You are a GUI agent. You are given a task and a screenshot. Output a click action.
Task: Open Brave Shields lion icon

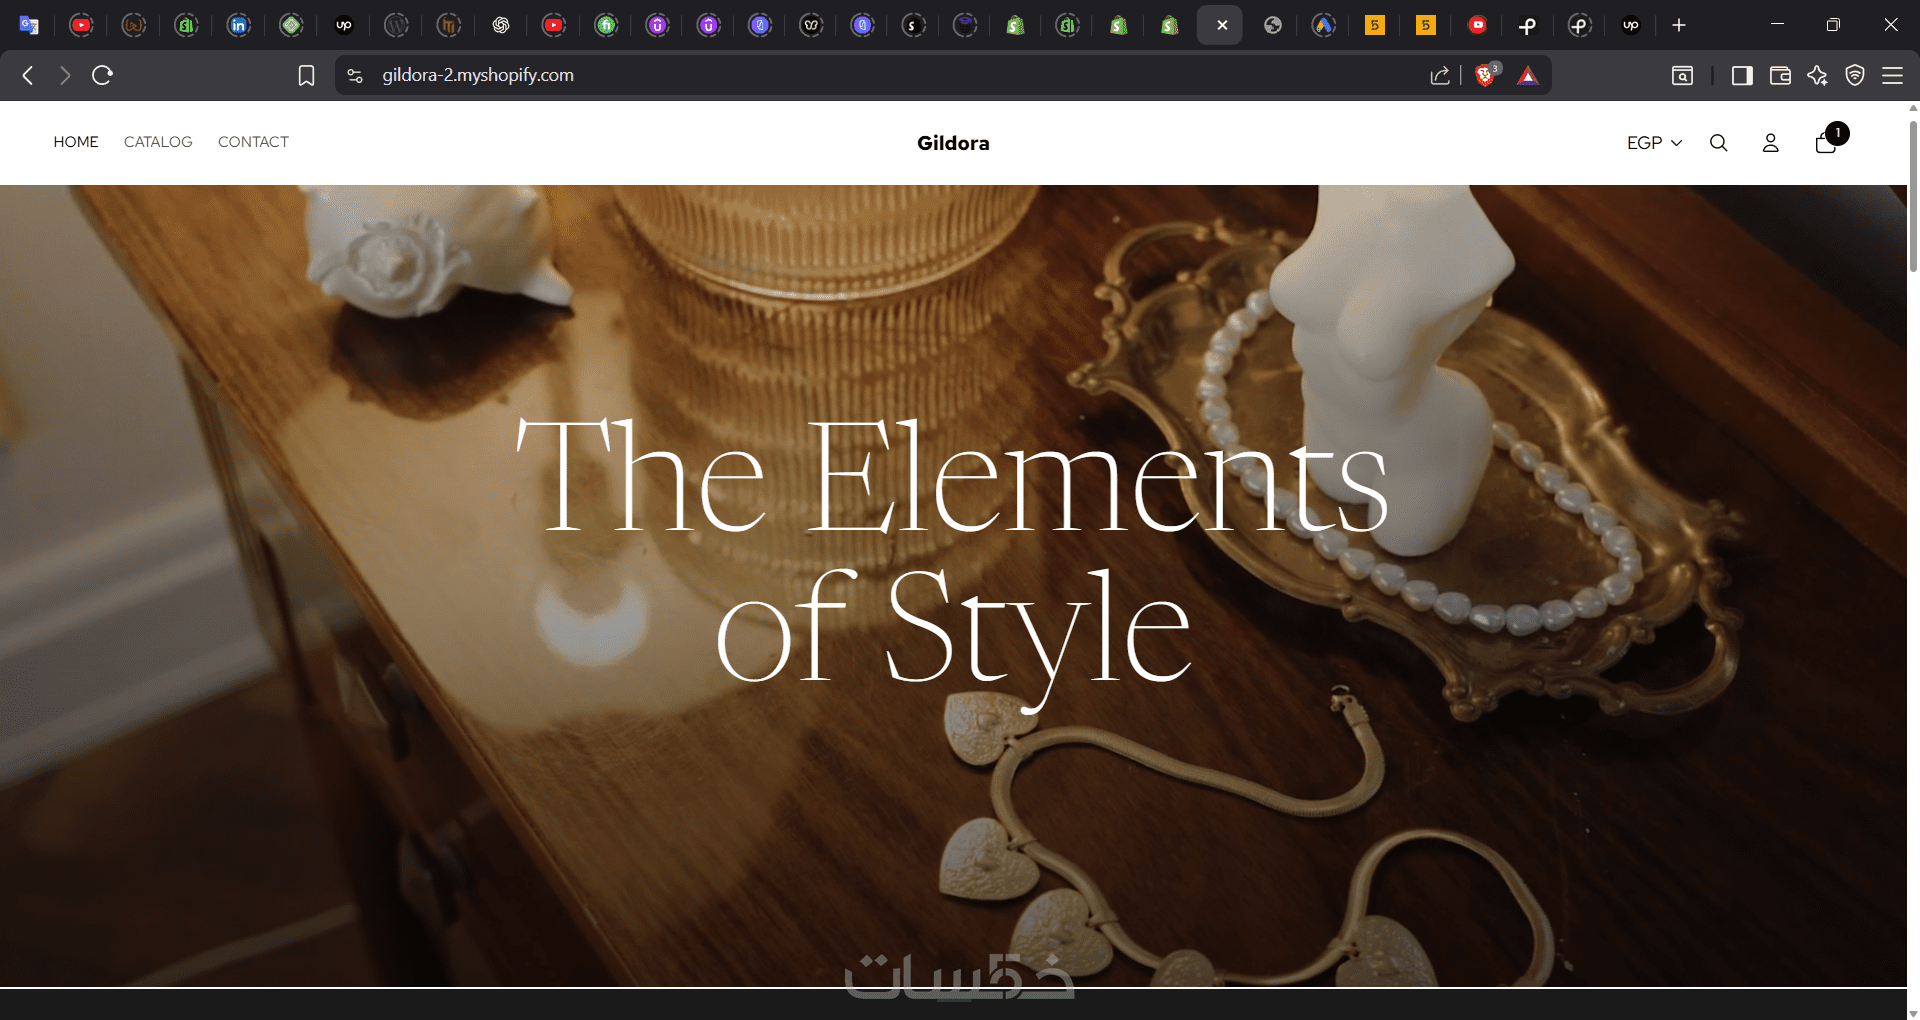1485,75
